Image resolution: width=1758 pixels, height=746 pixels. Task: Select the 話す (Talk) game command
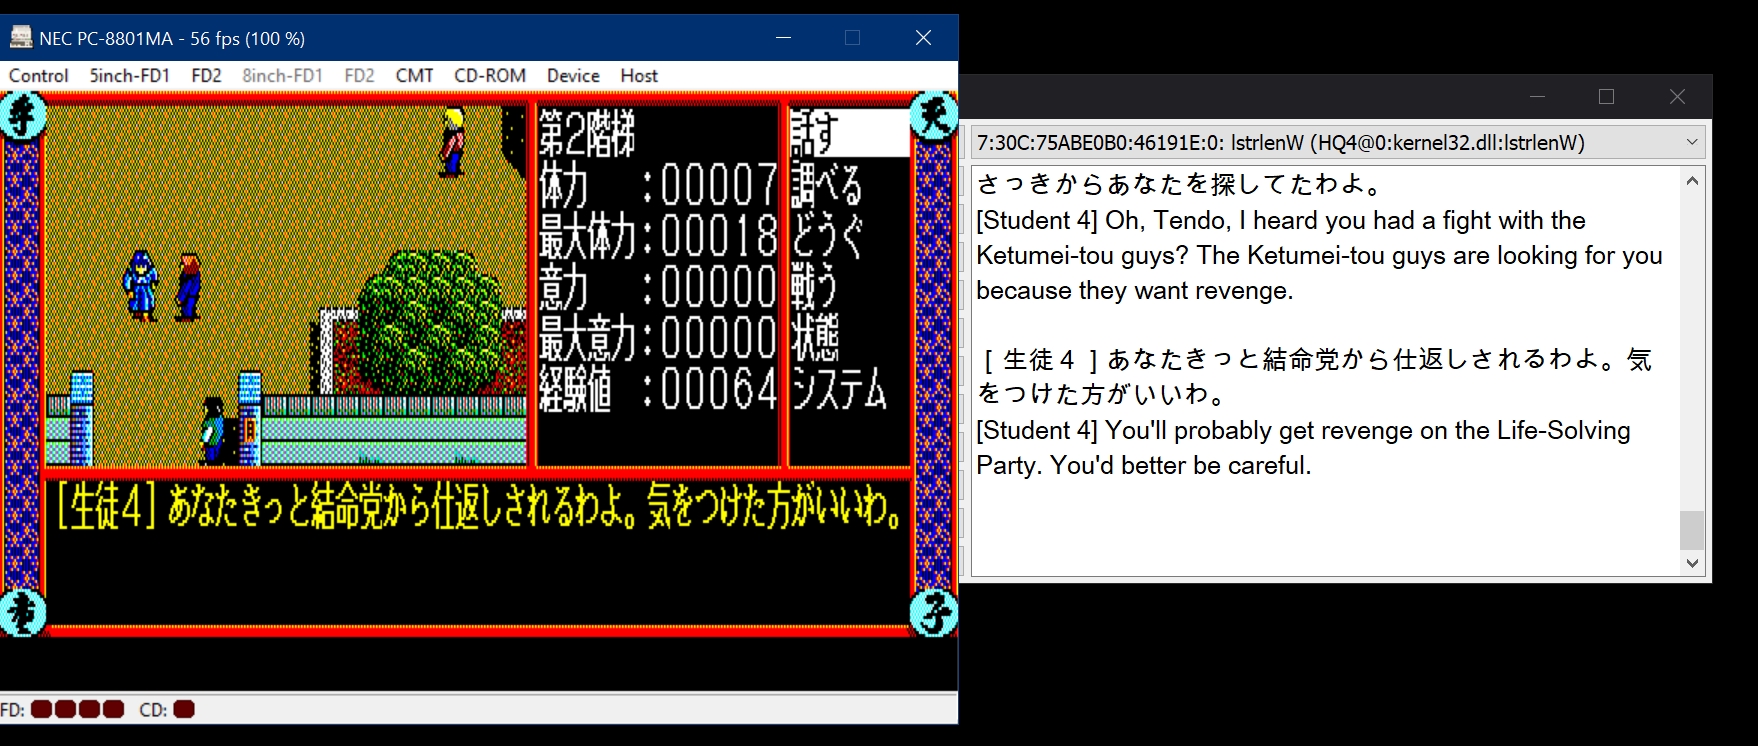[x=849, y=133]
